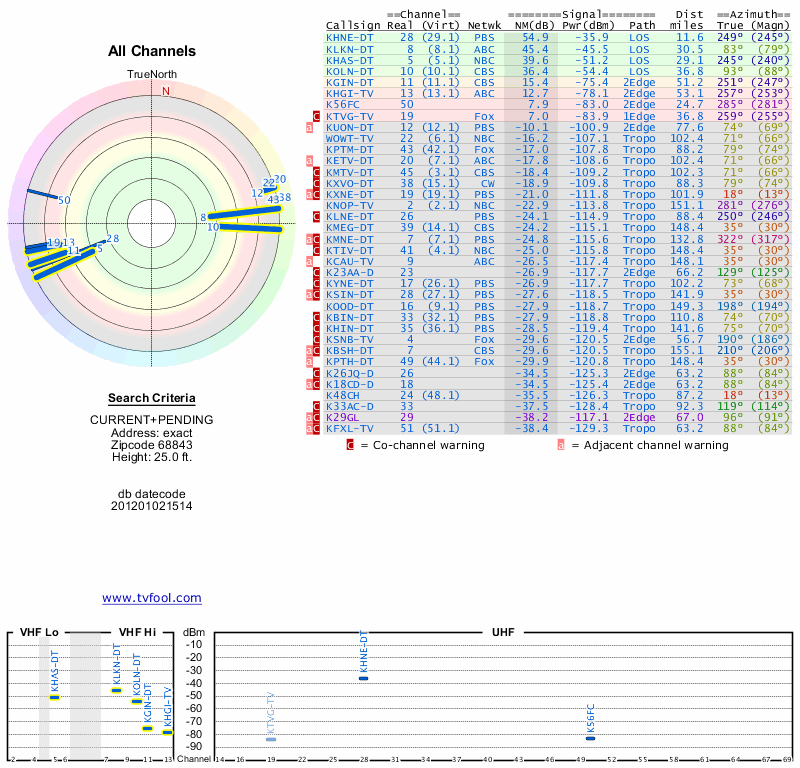Open the www.tvfool.com link
This screenshot has height=768, width=800.
coord(152,598)
